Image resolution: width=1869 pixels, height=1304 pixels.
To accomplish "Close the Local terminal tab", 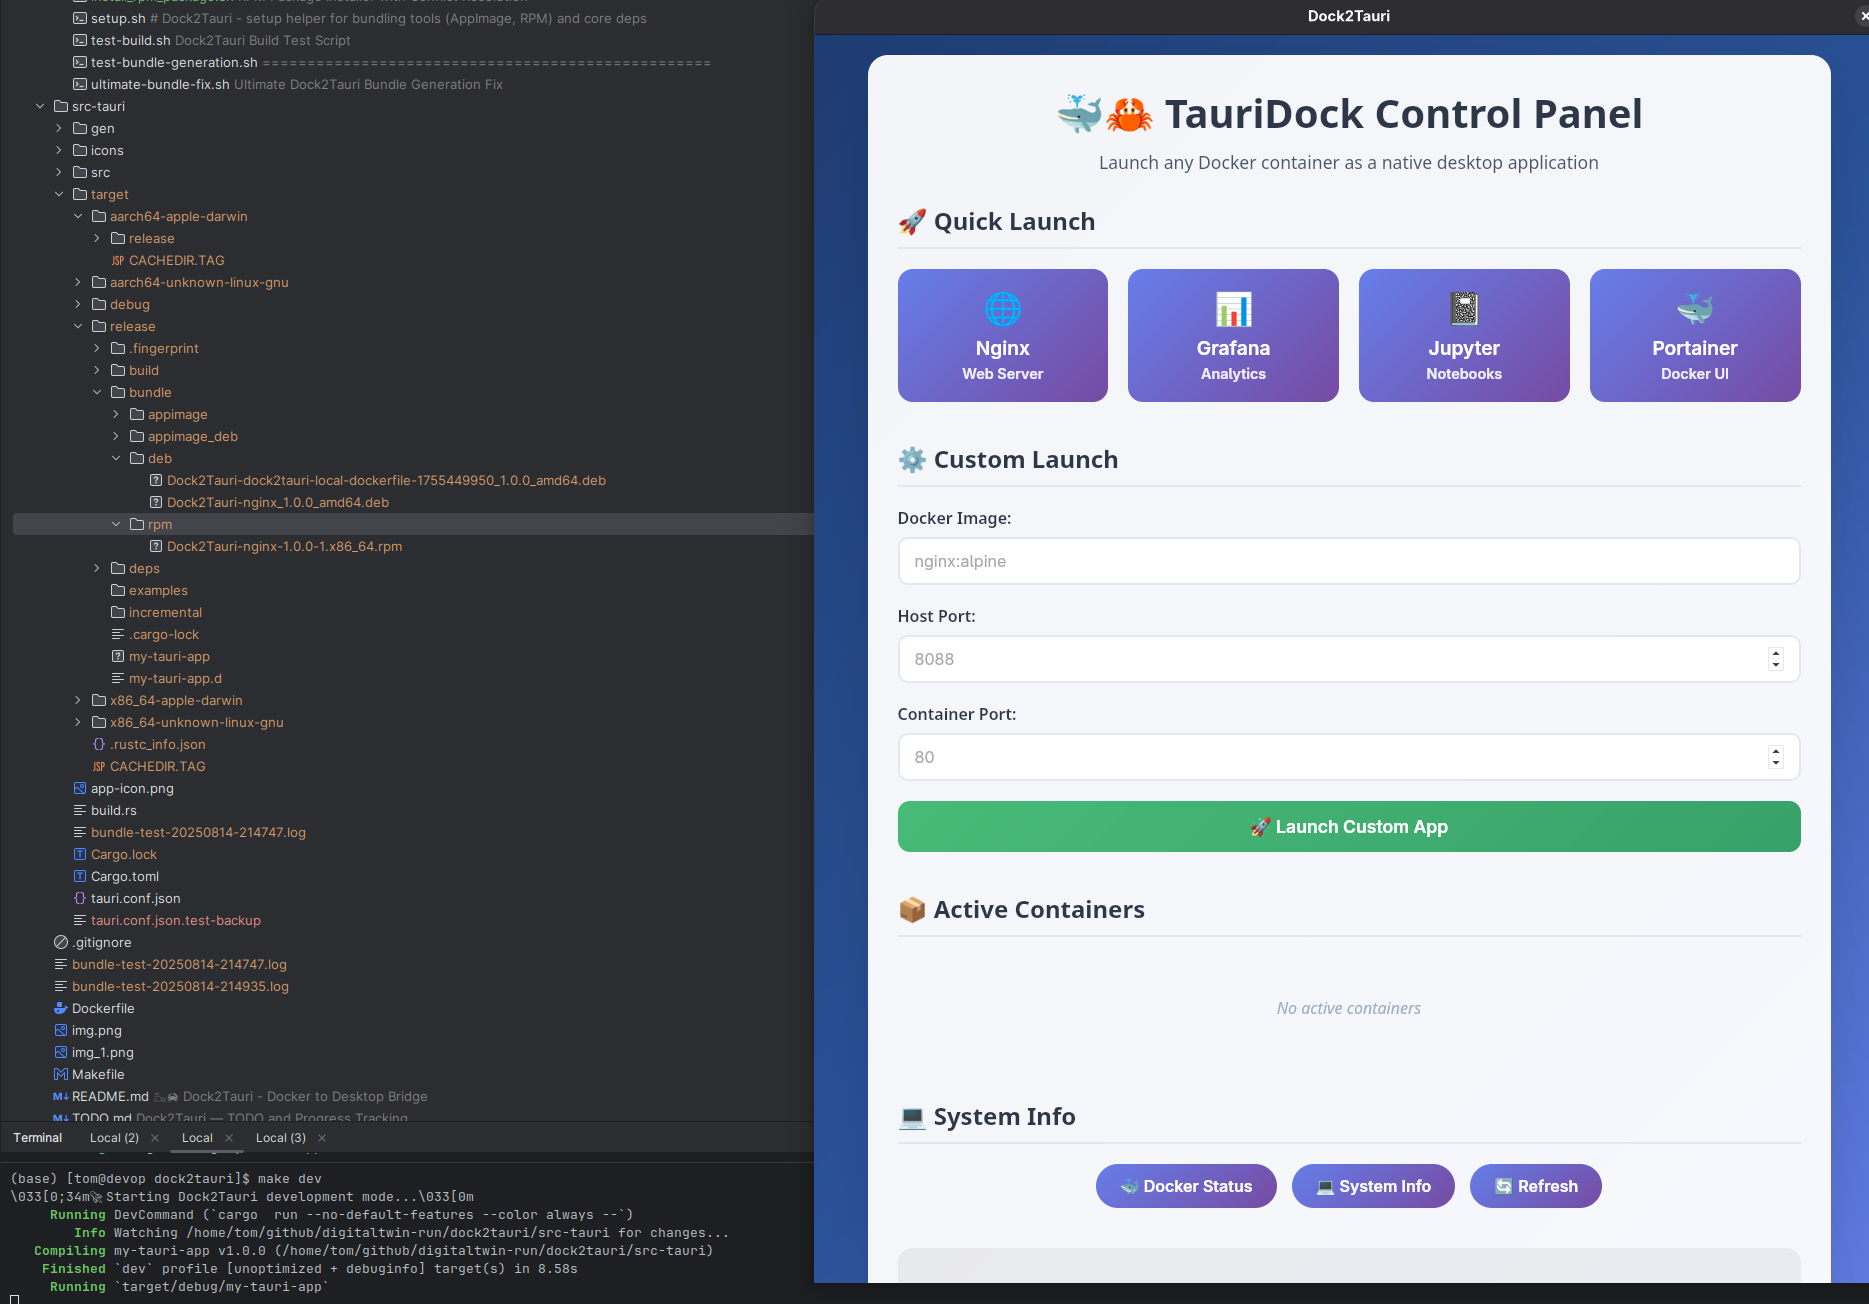I will coord(229,1138).
